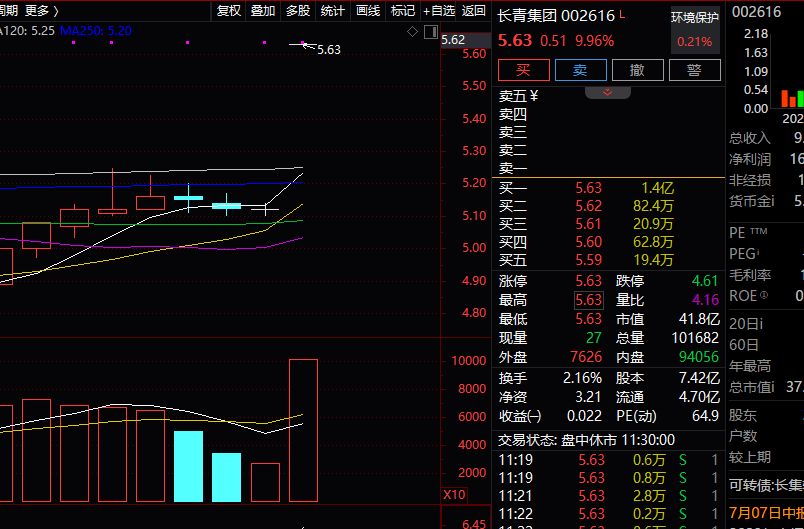Screen dimensions: 804x529
Task: Click the 可转债 convertible bond link
Action: (766, 485)
